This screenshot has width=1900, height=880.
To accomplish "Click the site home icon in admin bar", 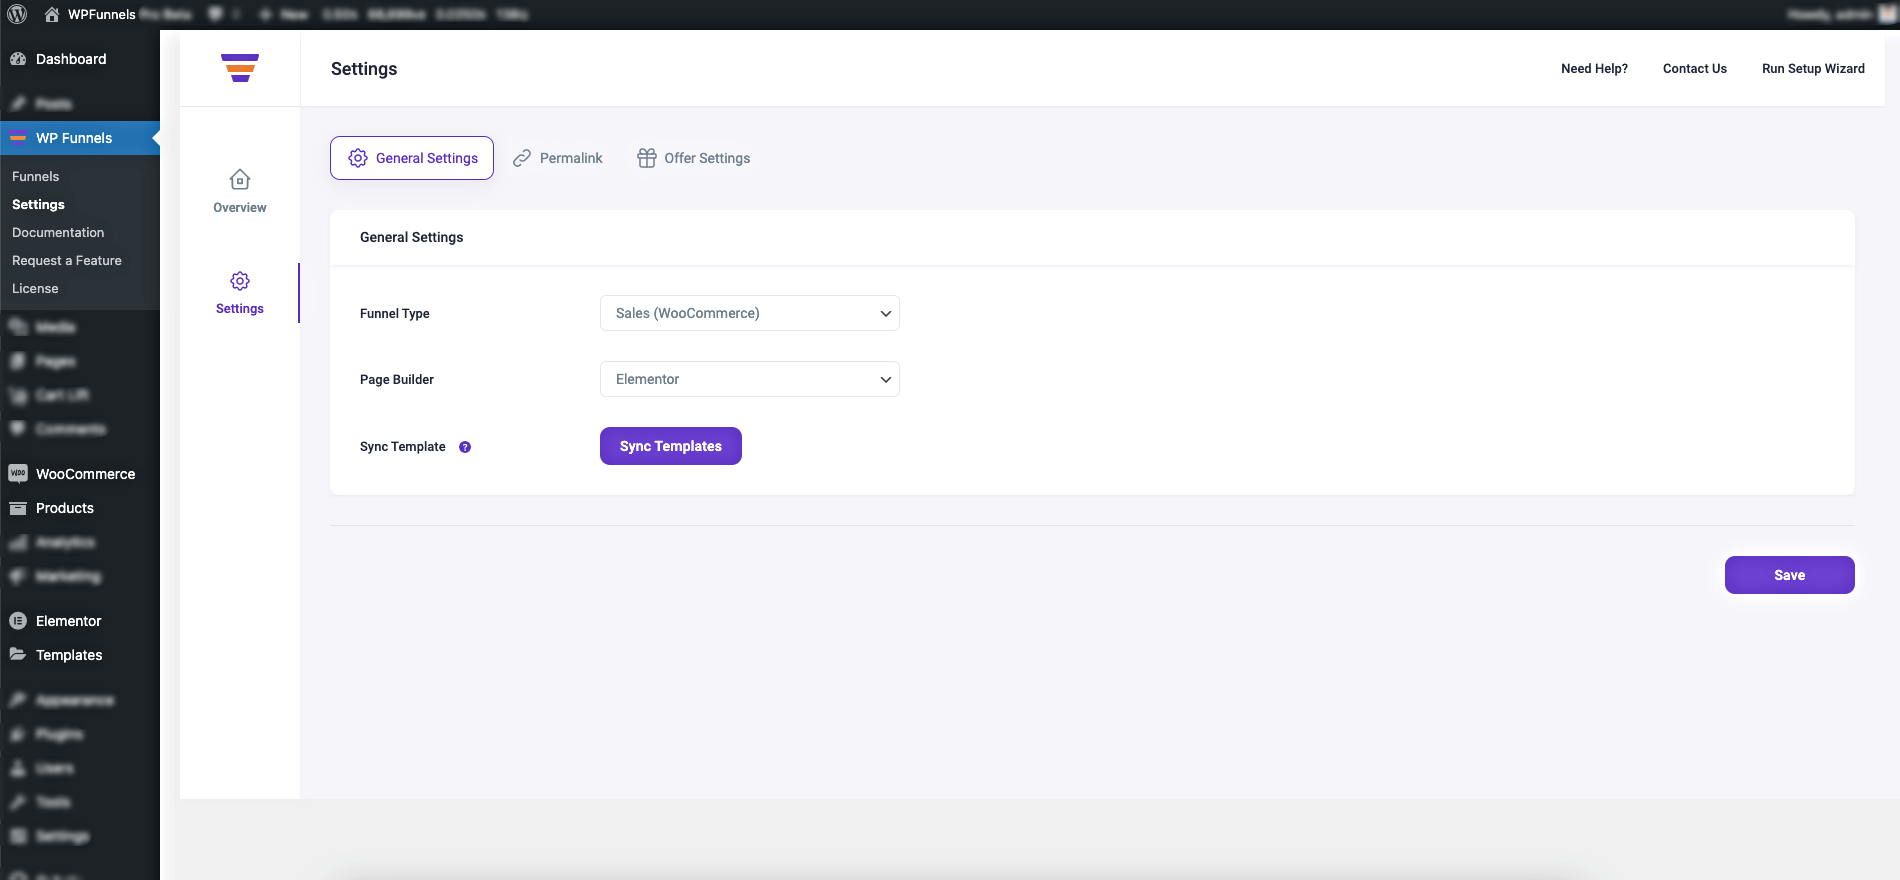I will click(52, 14).
